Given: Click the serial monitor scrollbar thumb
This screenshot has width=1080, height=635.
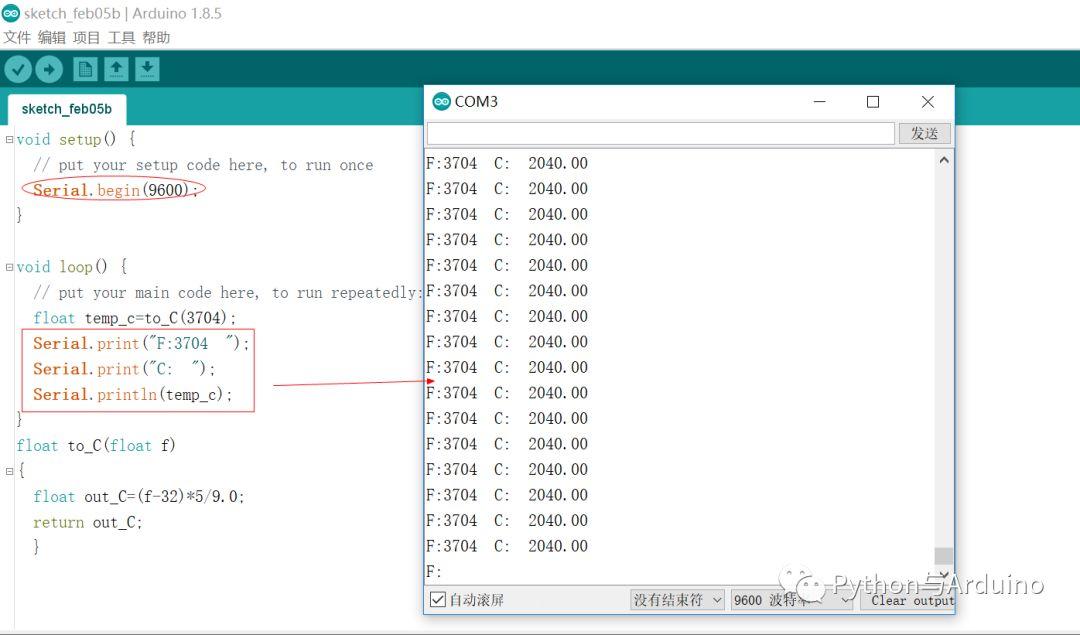Looking at the screenshot, I should 944,555.
